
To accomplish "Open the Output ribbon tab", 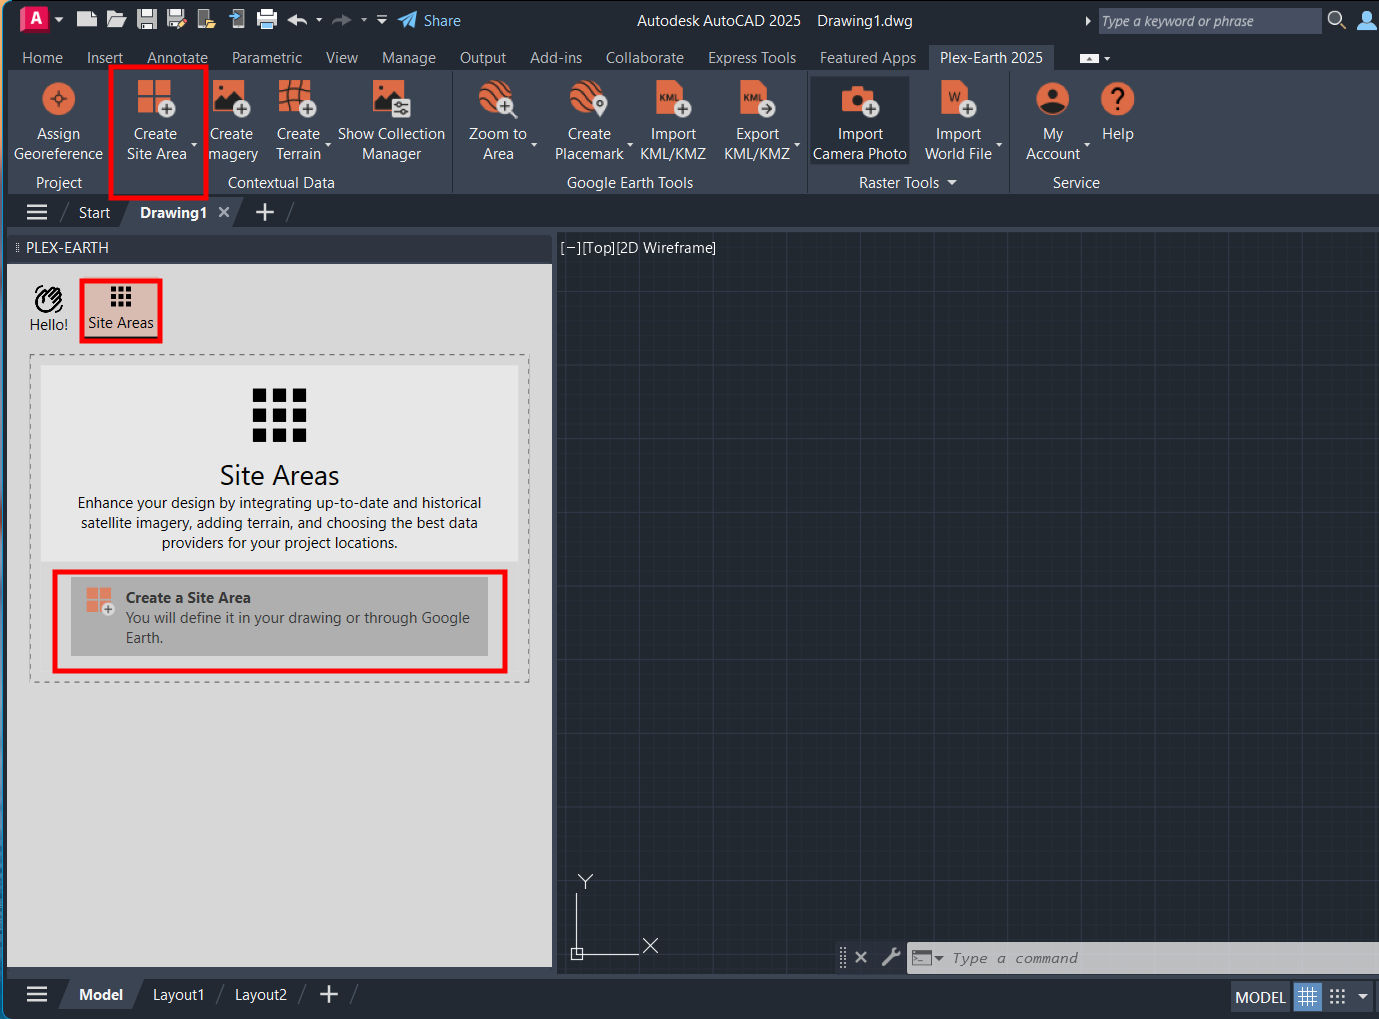I will click(x=483, y=58).
